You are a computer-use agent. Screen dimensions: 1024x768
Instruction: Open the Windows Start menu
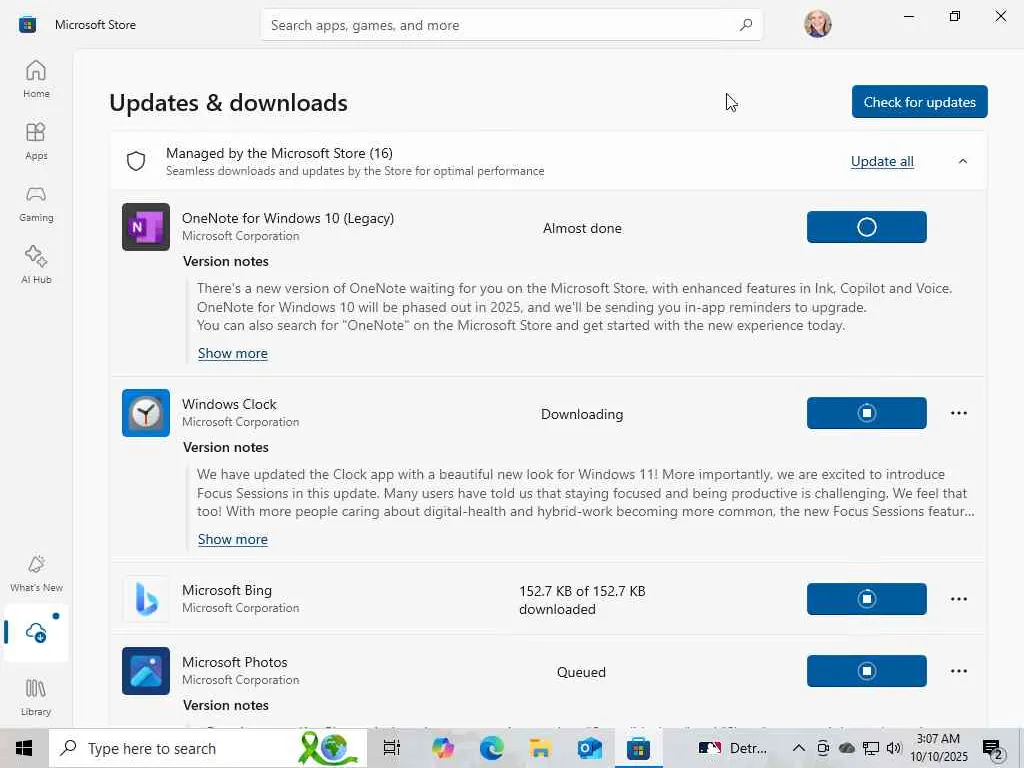(24, 748)
